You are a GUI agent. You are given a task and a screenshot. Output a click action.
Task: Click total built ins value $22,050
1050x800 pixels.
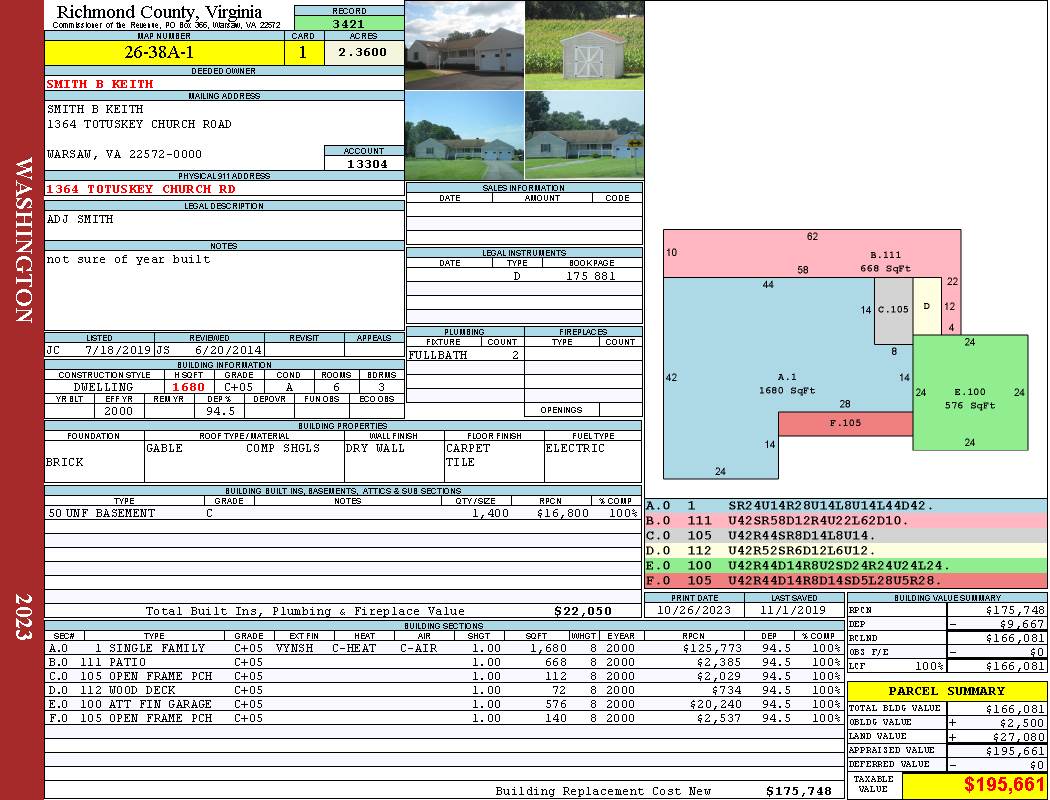583,611
